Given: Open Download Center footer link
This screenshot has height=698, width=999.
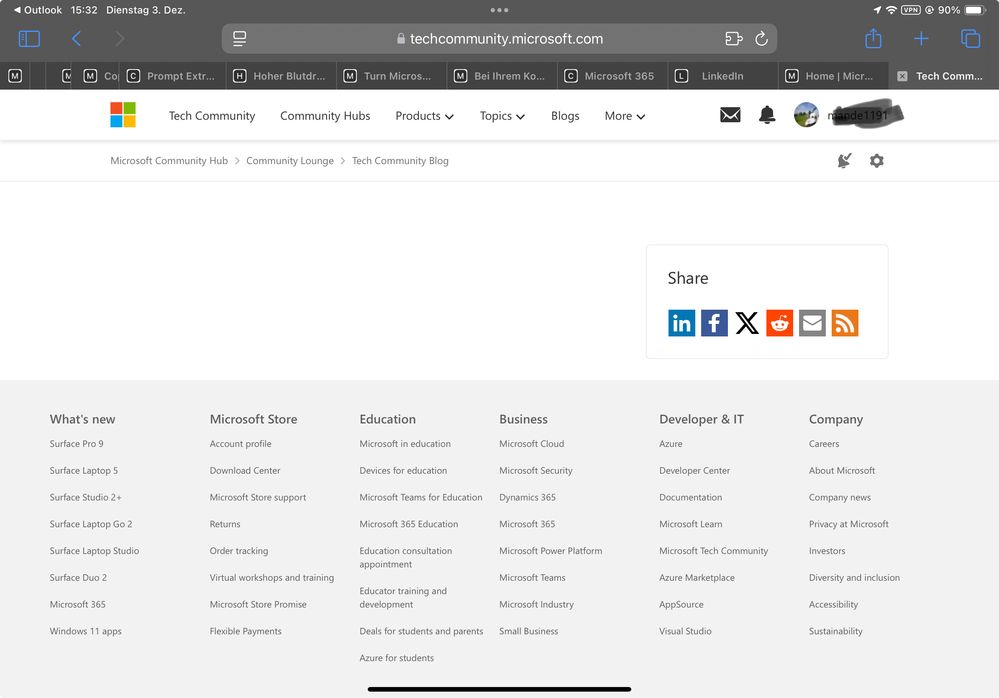Looking at the screenshot, I should (245, 470).
